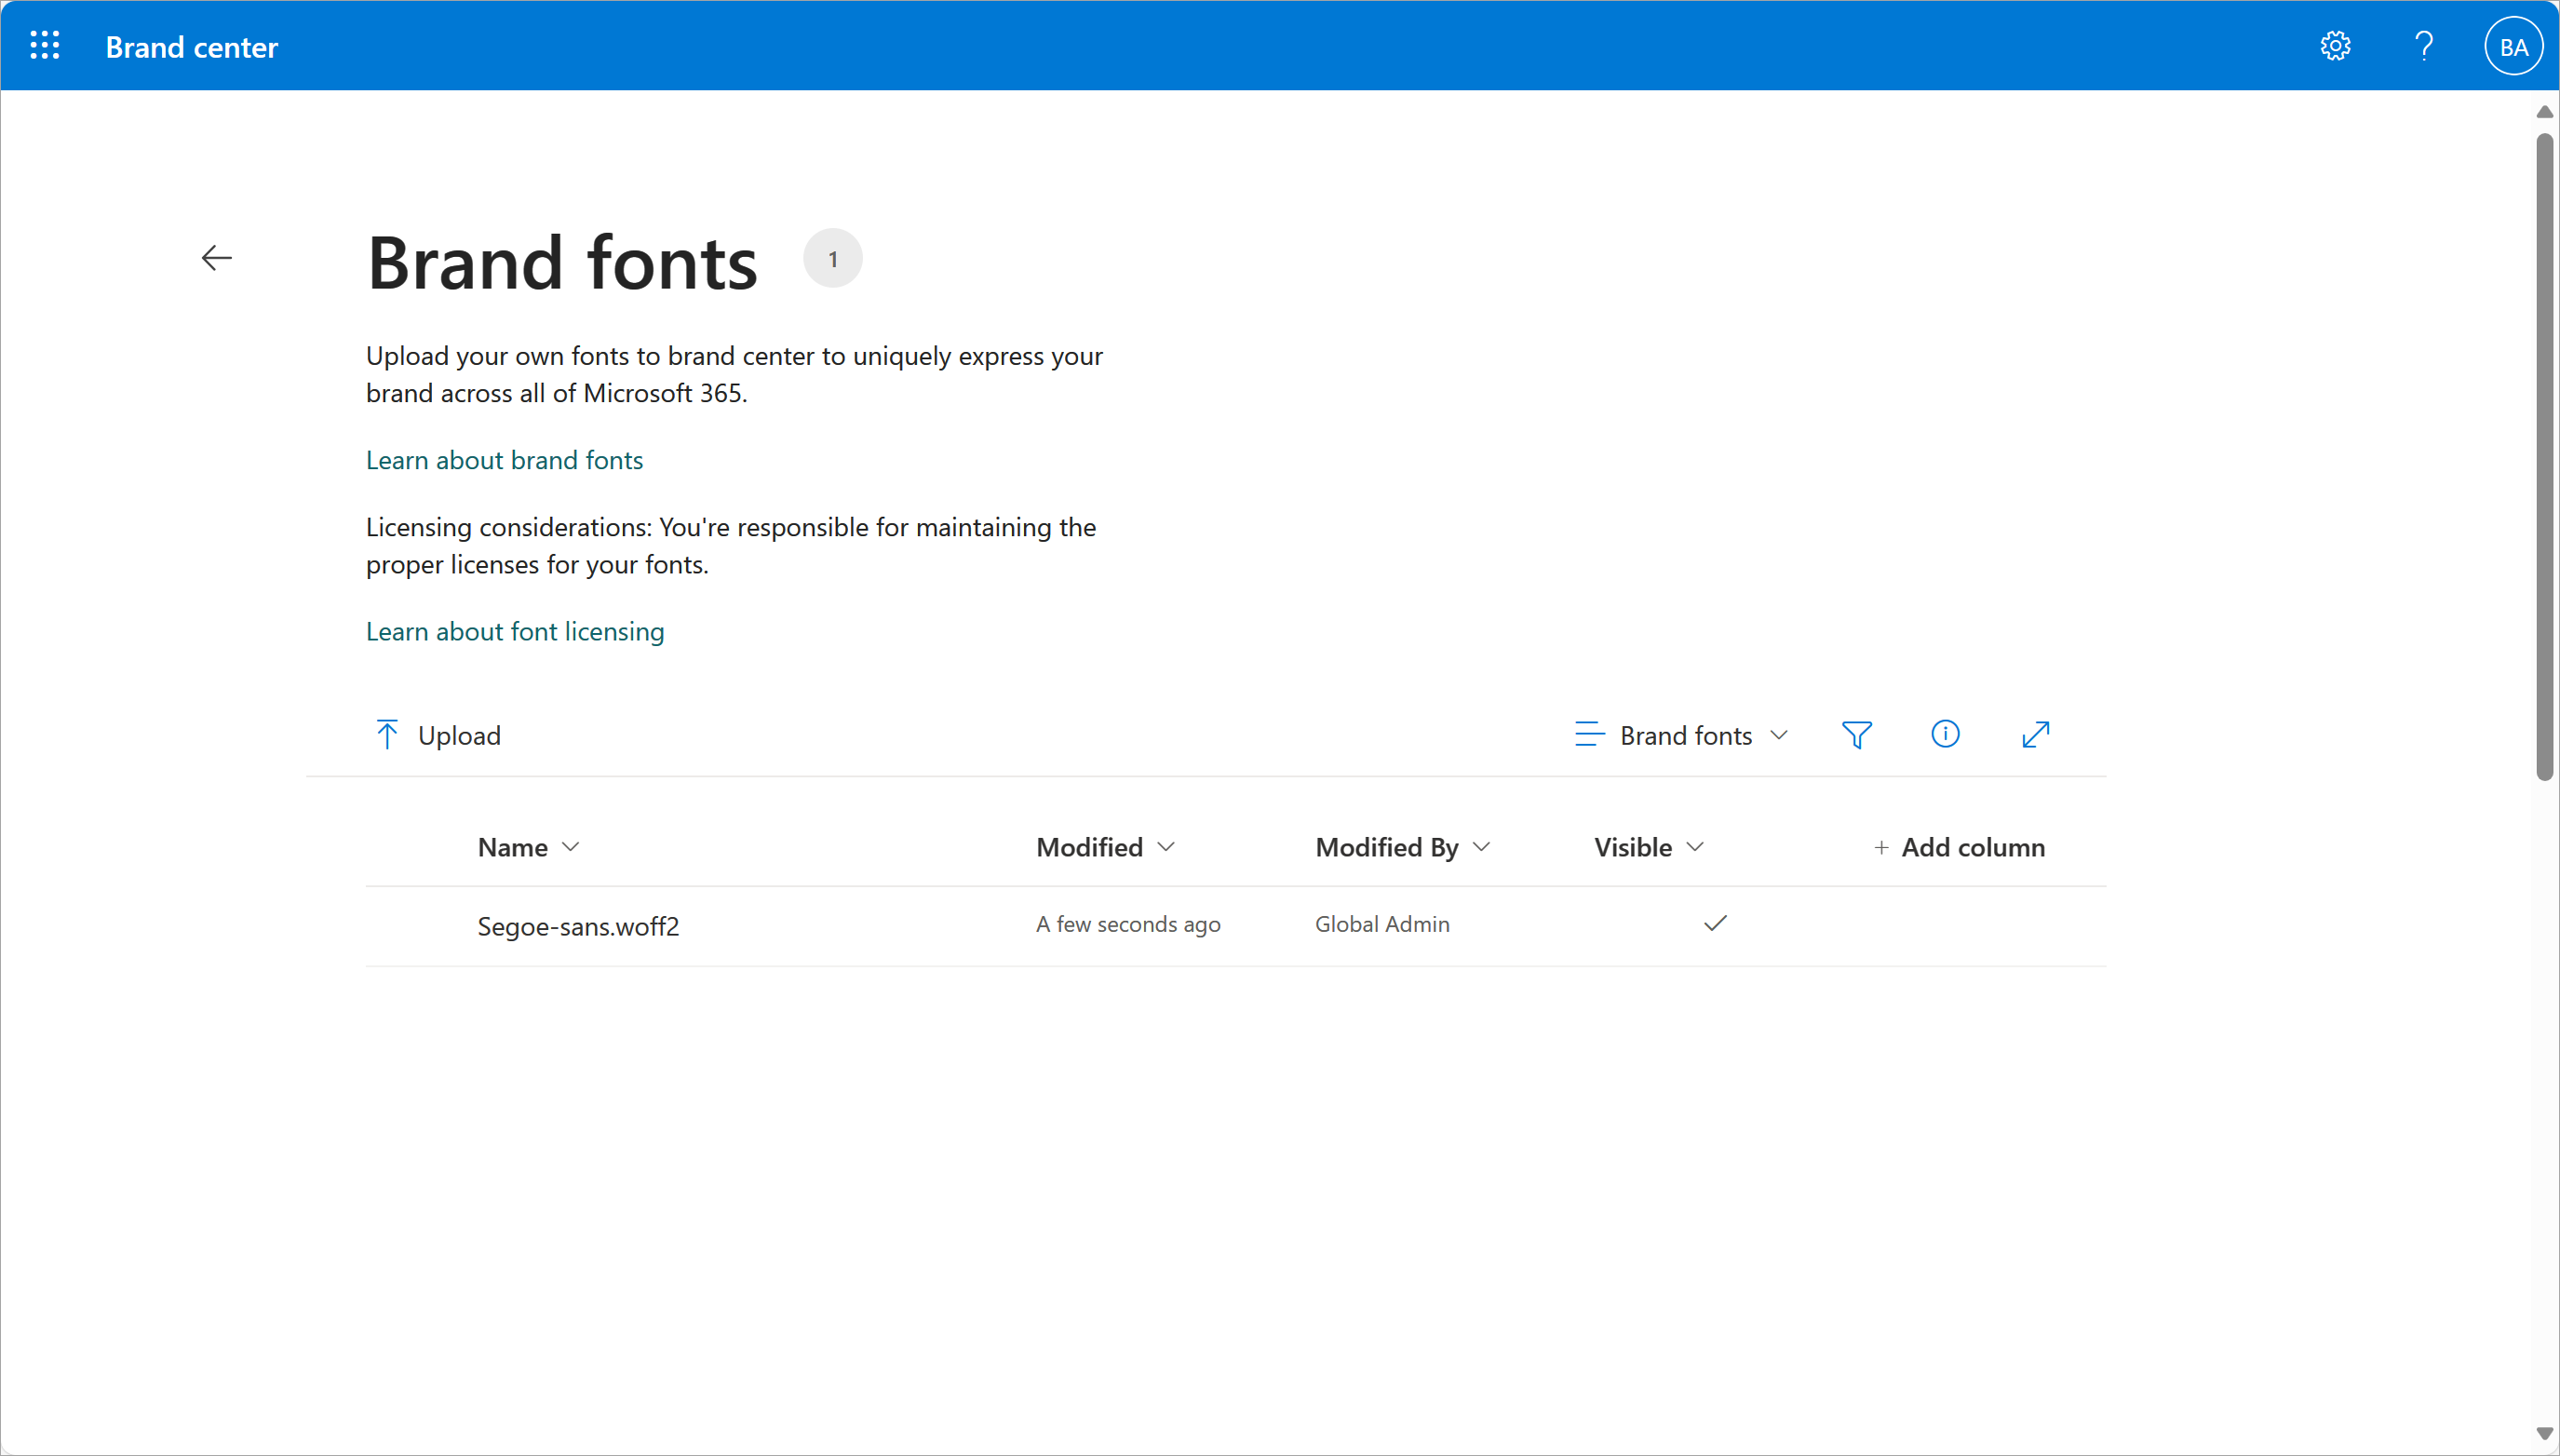Open the app launcher waffle menu
This screenshot has height=1456, width=2560.
click(45, 46)
